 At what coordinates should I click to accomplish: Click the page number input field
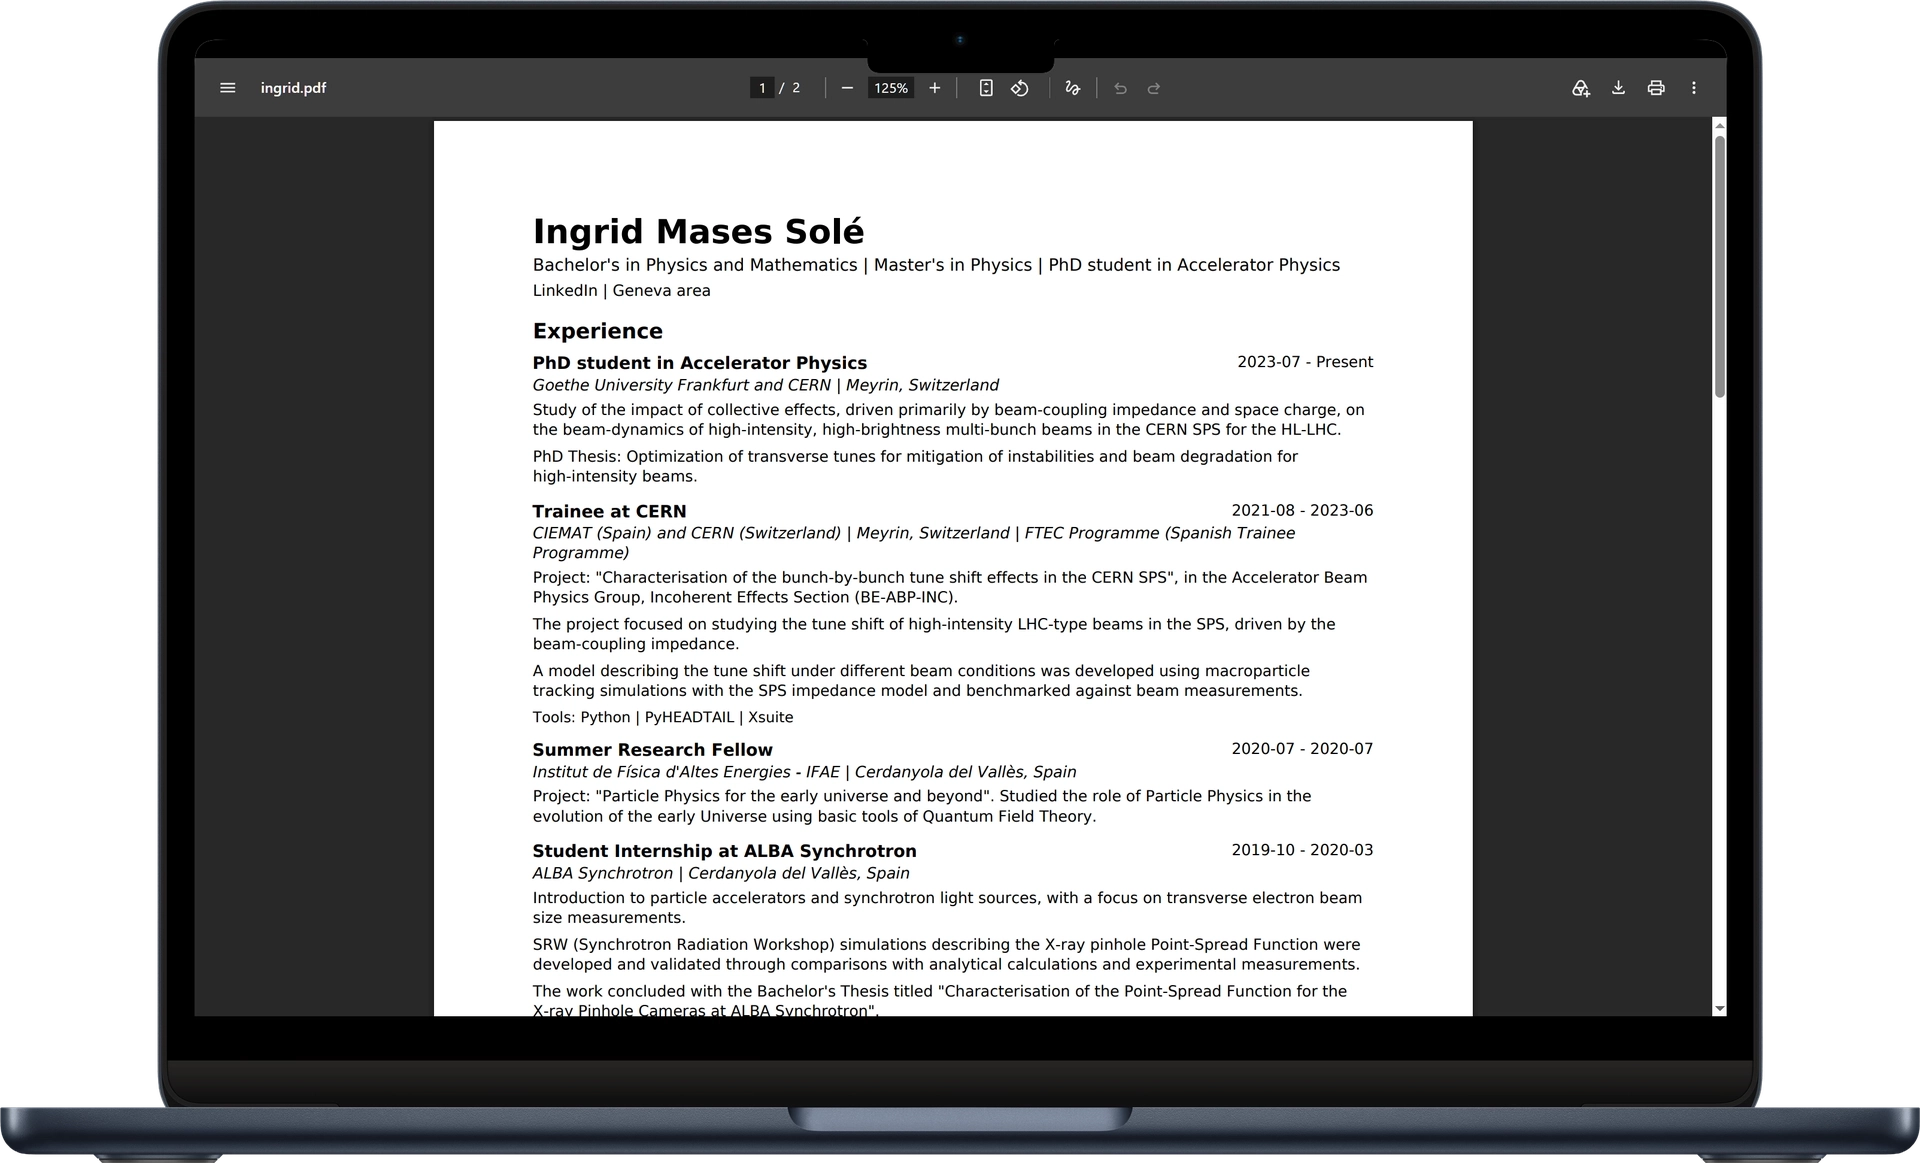click(762, 88)
